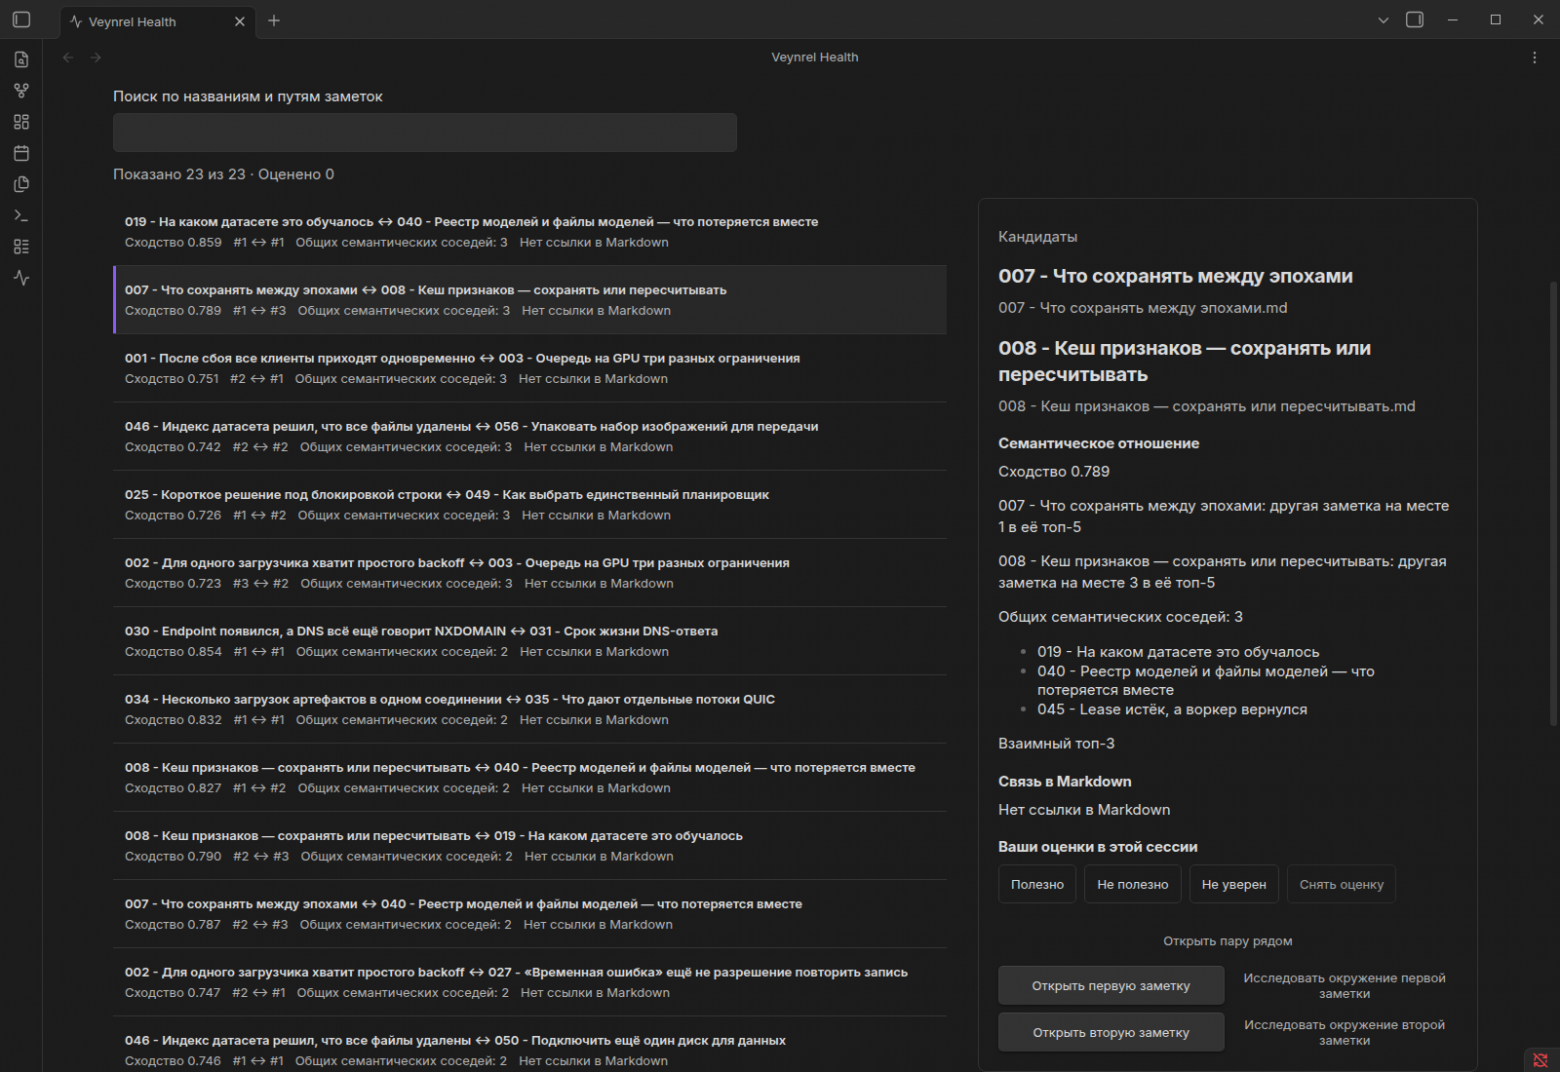
Task: Select pair 002 ↔ 003 row
Action: (x=530, y=573)
